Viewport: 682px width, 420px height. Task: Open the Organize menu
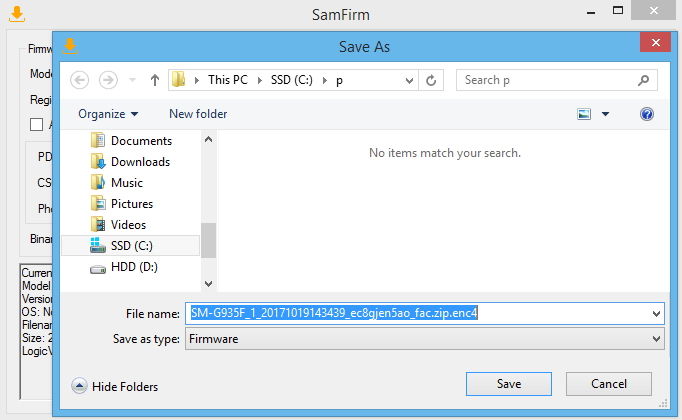tap(108, 114)
